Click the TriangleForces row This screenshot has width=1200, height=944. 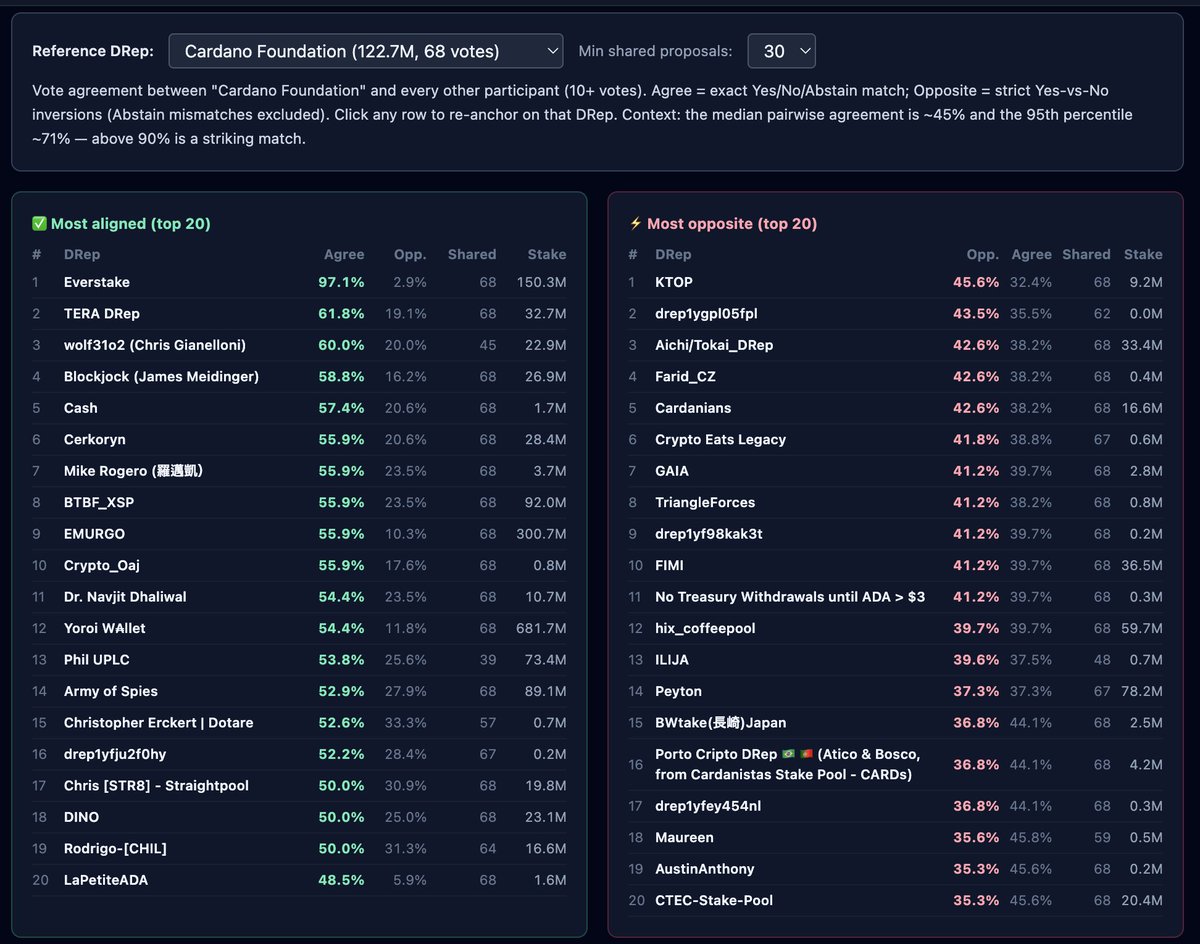tap(895, 502)
